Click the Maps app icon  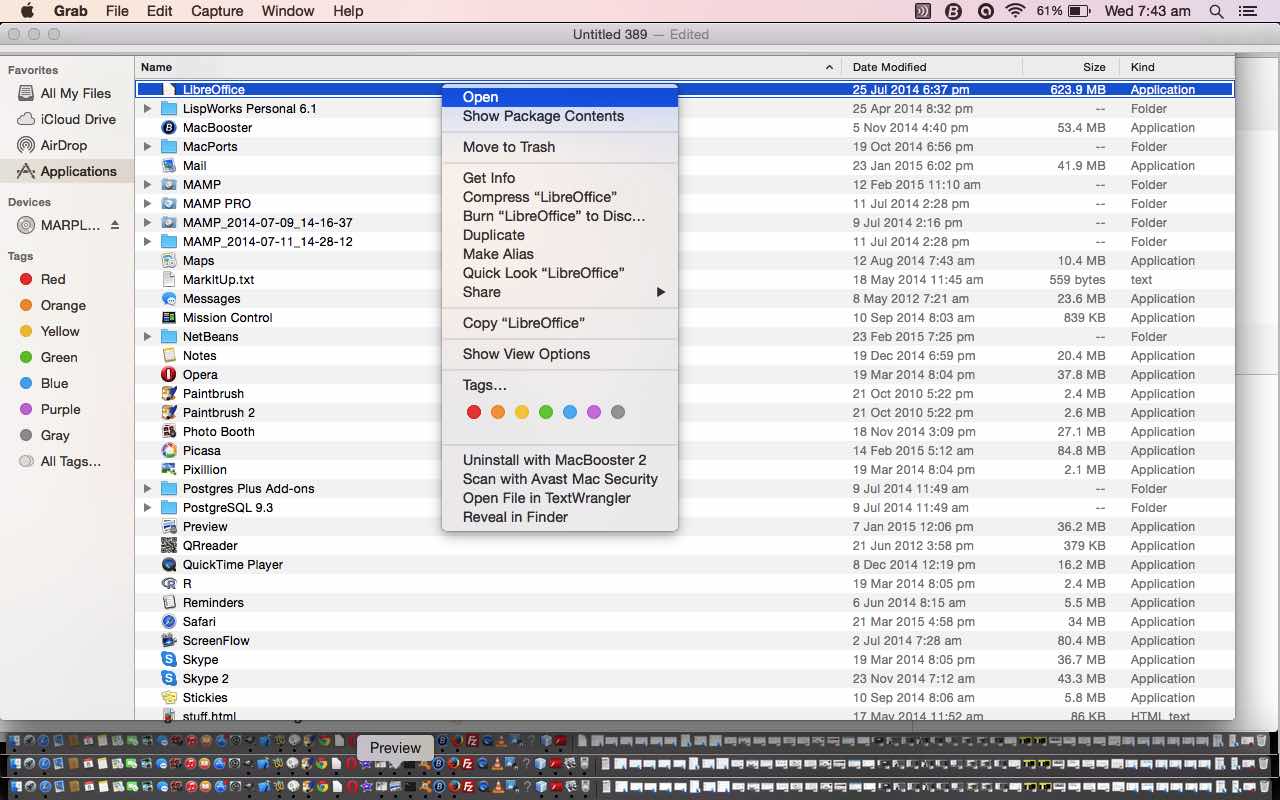tap(169, 261)
